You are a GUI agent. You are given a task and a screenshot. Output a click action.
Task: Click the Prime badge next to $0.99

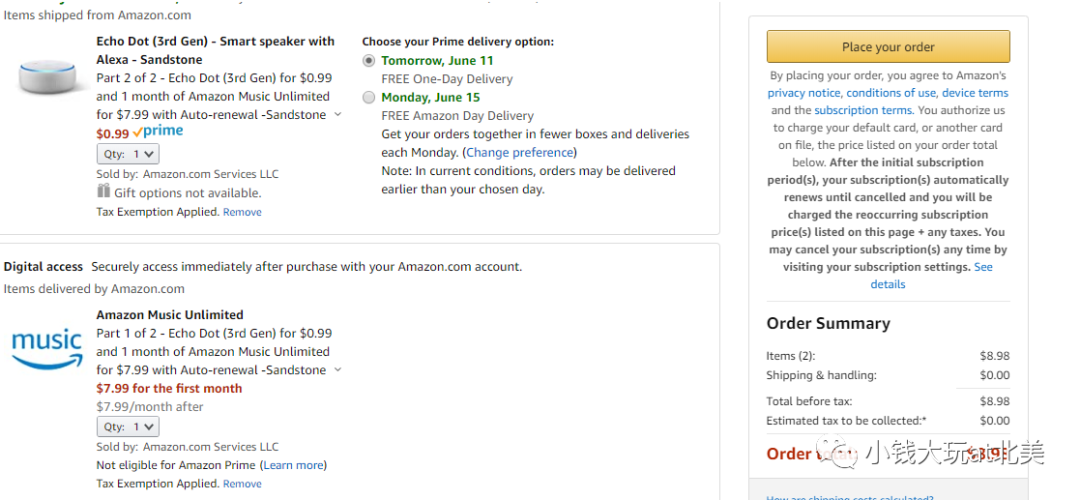[x=158, y=132]
